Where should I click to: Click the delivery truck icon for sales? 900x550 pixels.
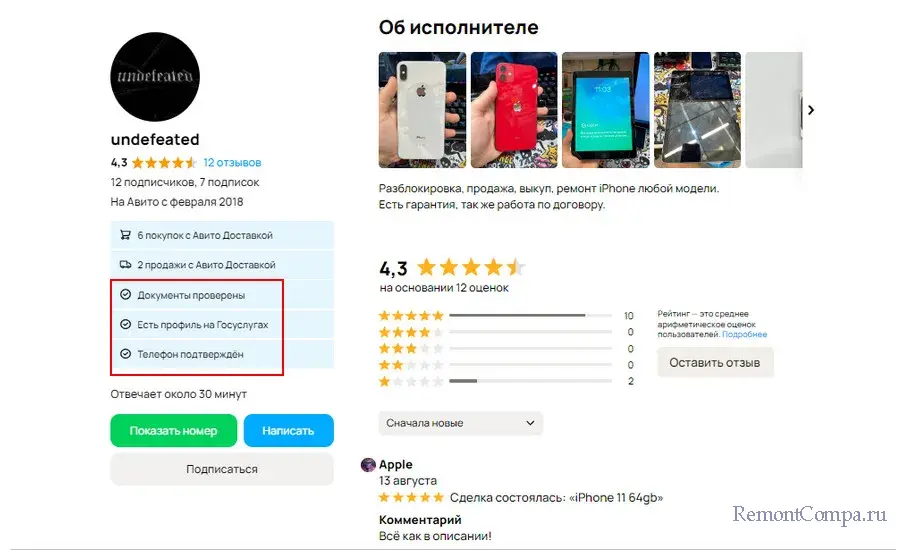125,265
